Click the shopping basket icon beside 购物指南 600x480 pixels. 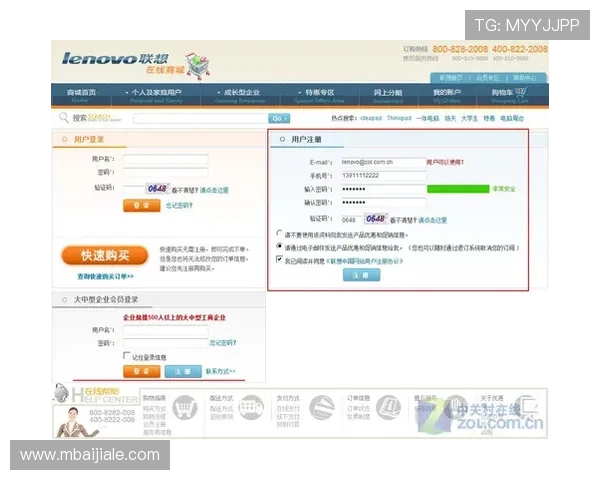tap(185, 408)
